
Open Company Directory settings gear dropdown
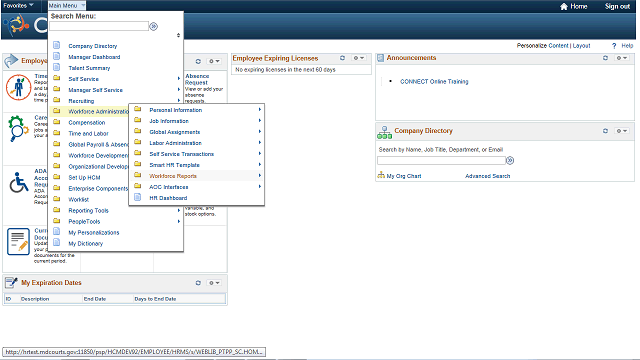(x=622, y=131)
